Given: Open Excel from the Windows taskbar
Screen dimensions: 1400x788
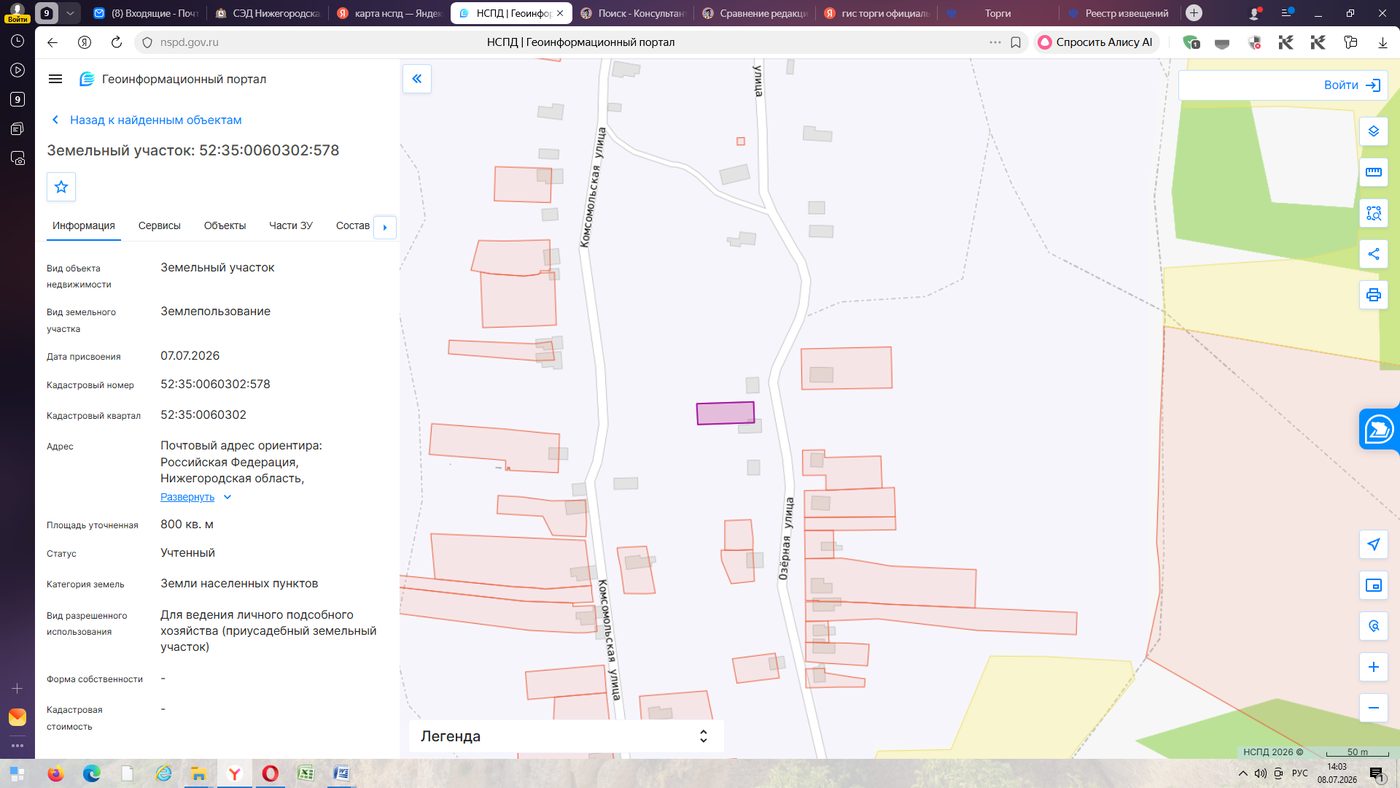Looking at the screenshot, I should coord(306,773).
